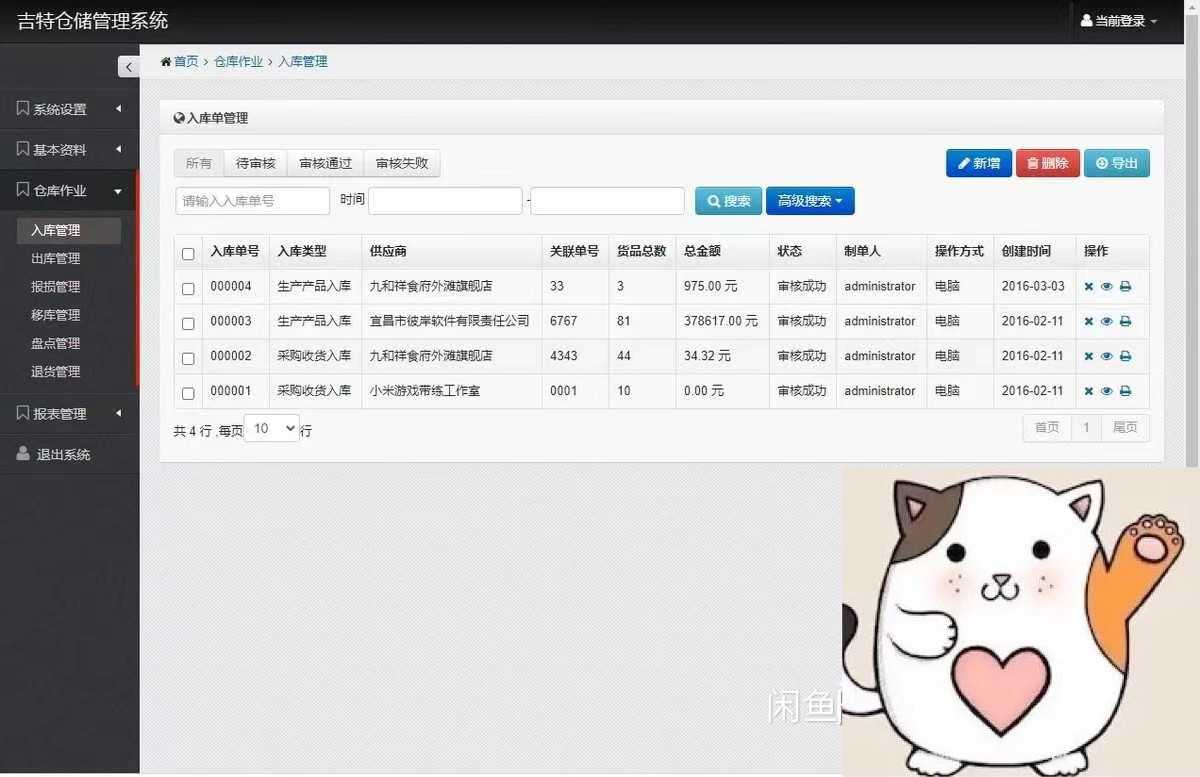1200x777 pixels.
Task: Open 出库管理 in the sidebar
Action: coord(56,258)
